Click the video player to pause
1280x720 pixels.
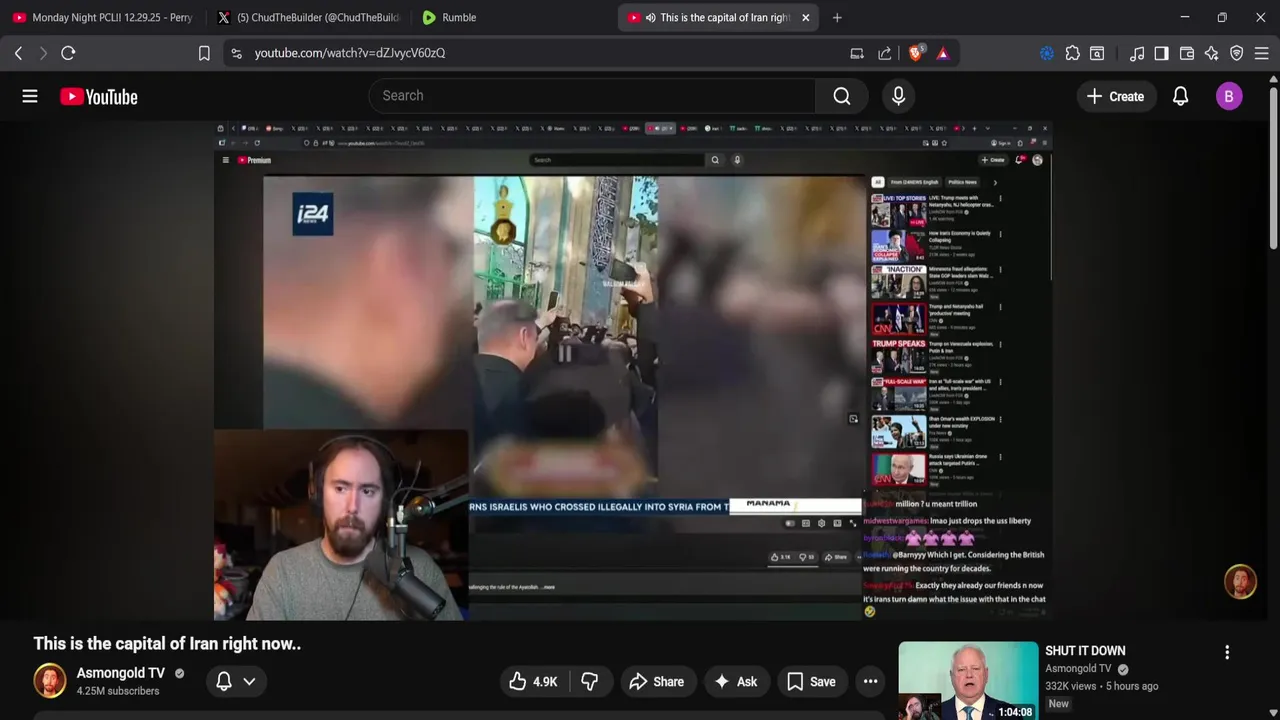[632, 370]
